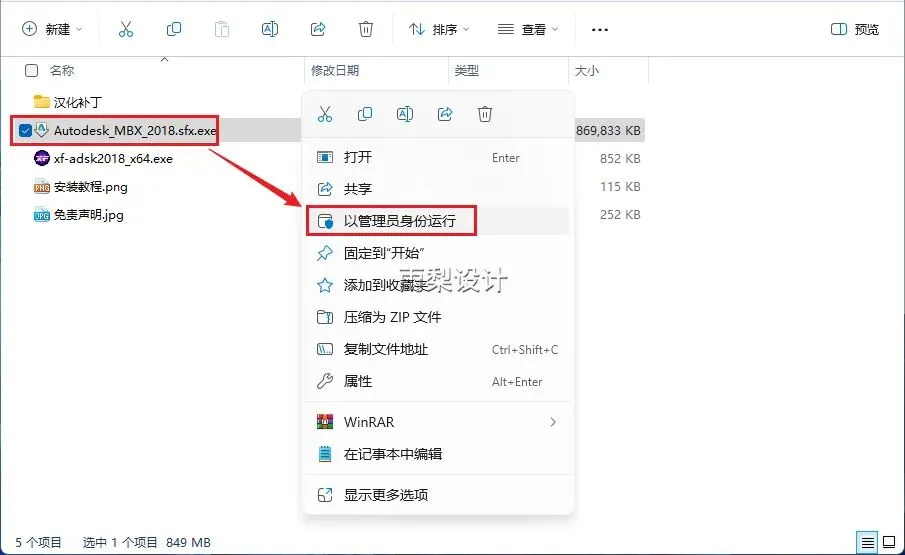
Task: Click the 汉化补丁 folder icon
Action: (42, 102)
